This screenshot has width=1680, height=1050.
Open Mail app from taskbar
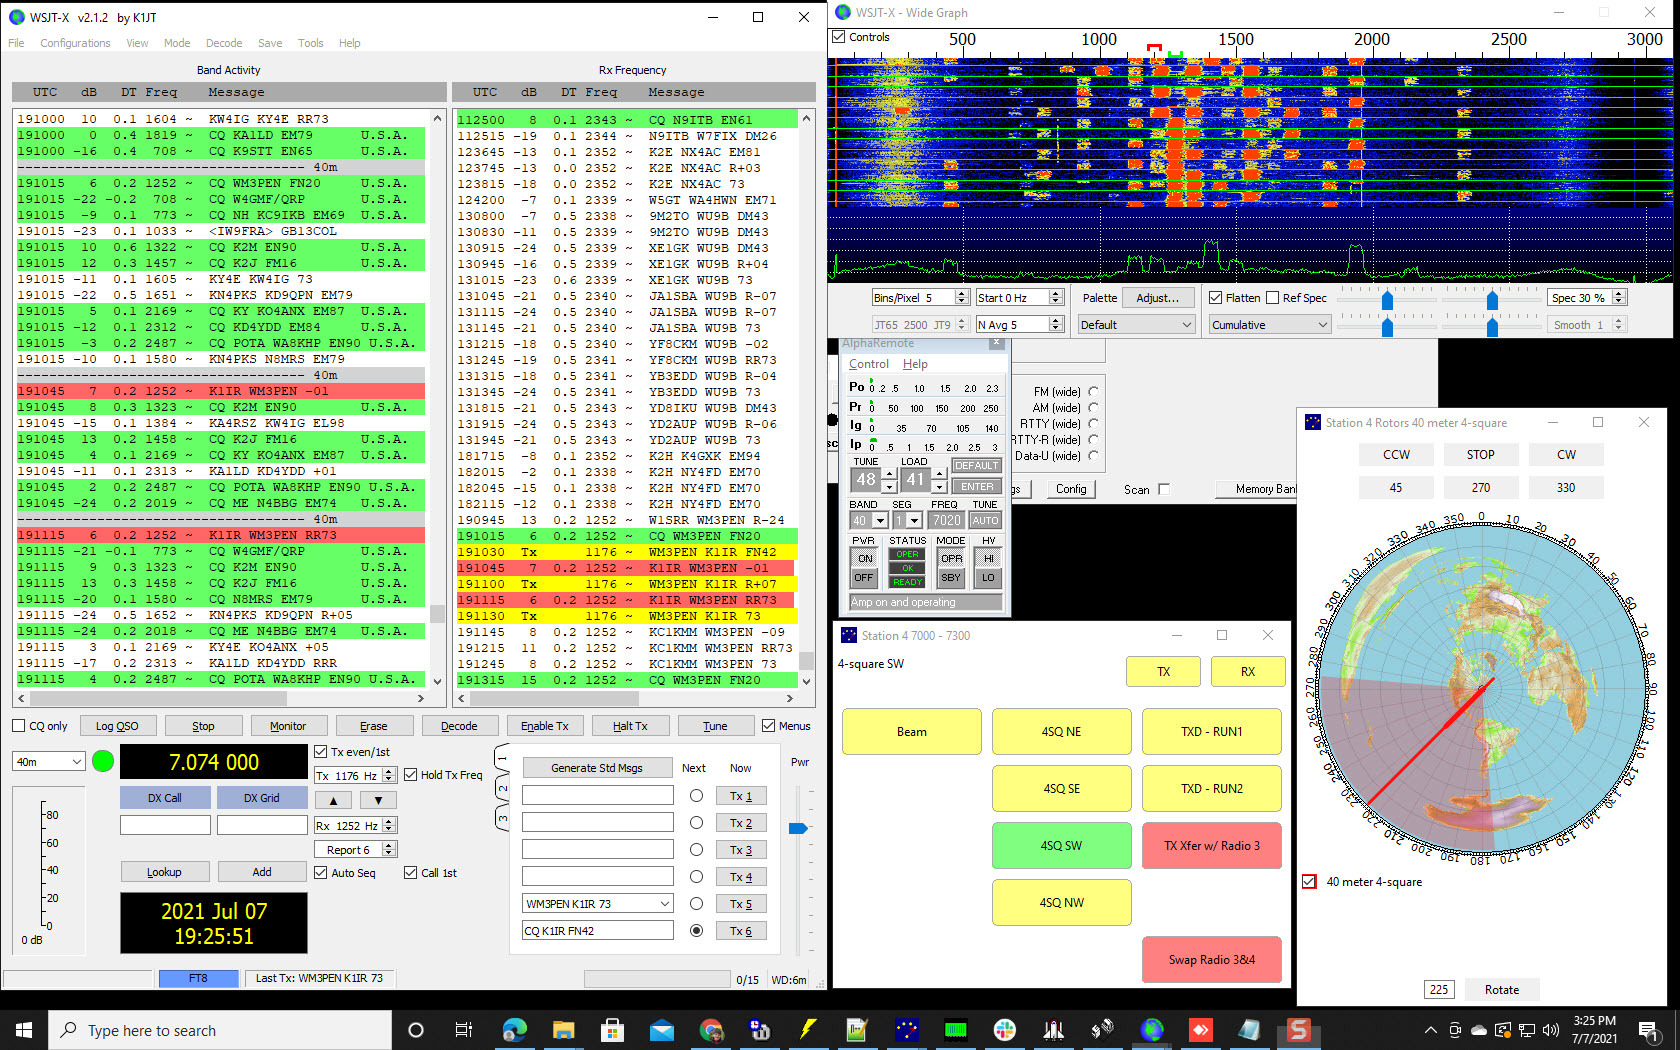[661, 1030]
